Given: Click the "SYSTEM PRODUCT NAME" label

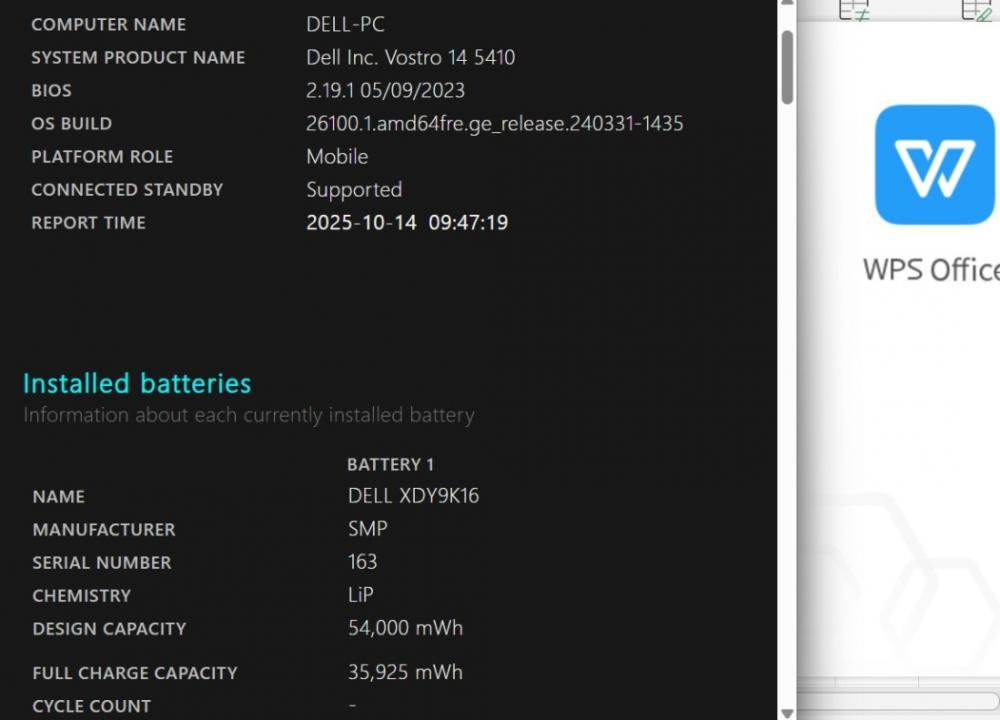Looking at the screenshot, I should click(x=138, y=58).
